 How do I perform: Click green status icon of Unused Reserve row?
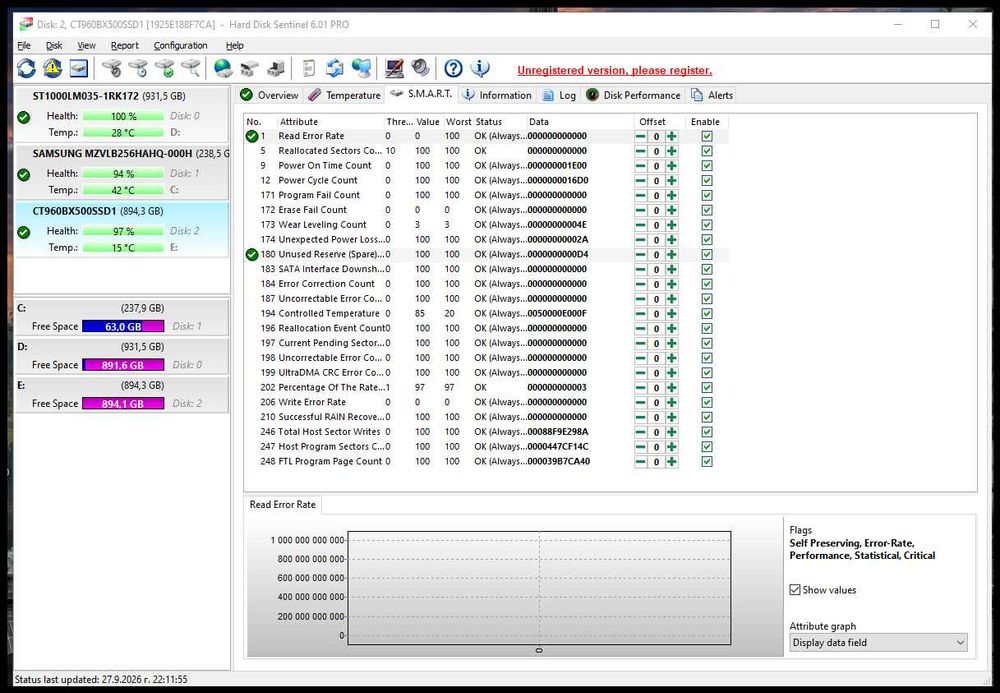click(x=252, y=254)
